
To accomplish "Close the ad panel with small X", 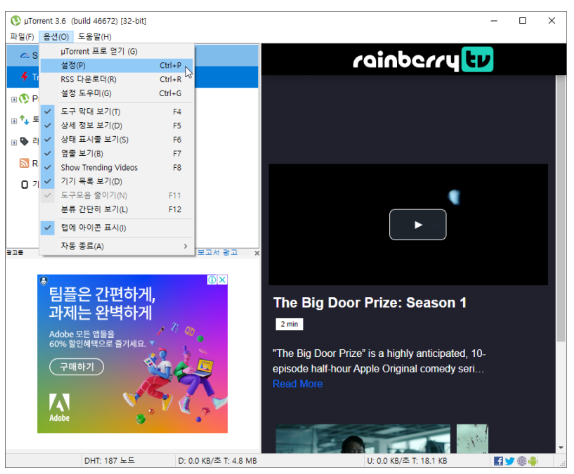I will [x=257, y=253].
